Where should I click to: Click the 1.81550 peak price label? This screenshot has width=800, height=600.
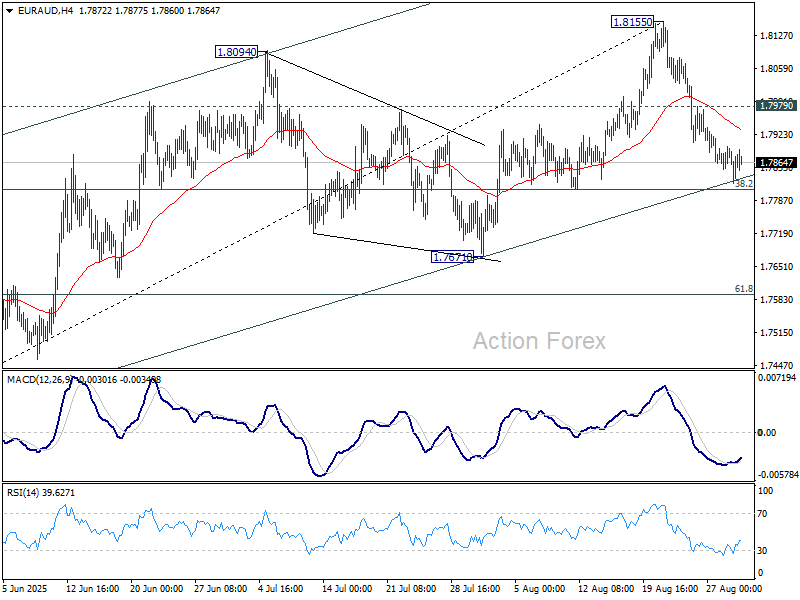point(634,21)
